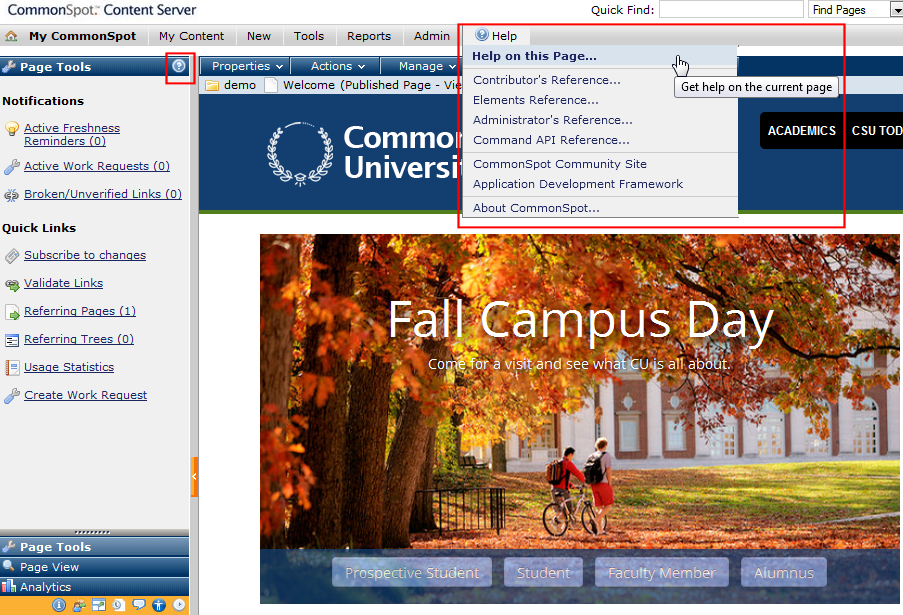Click the notebook icon beside Usage Statistics
The height and width of the screenshot is (615, 903).
(12, 367)
